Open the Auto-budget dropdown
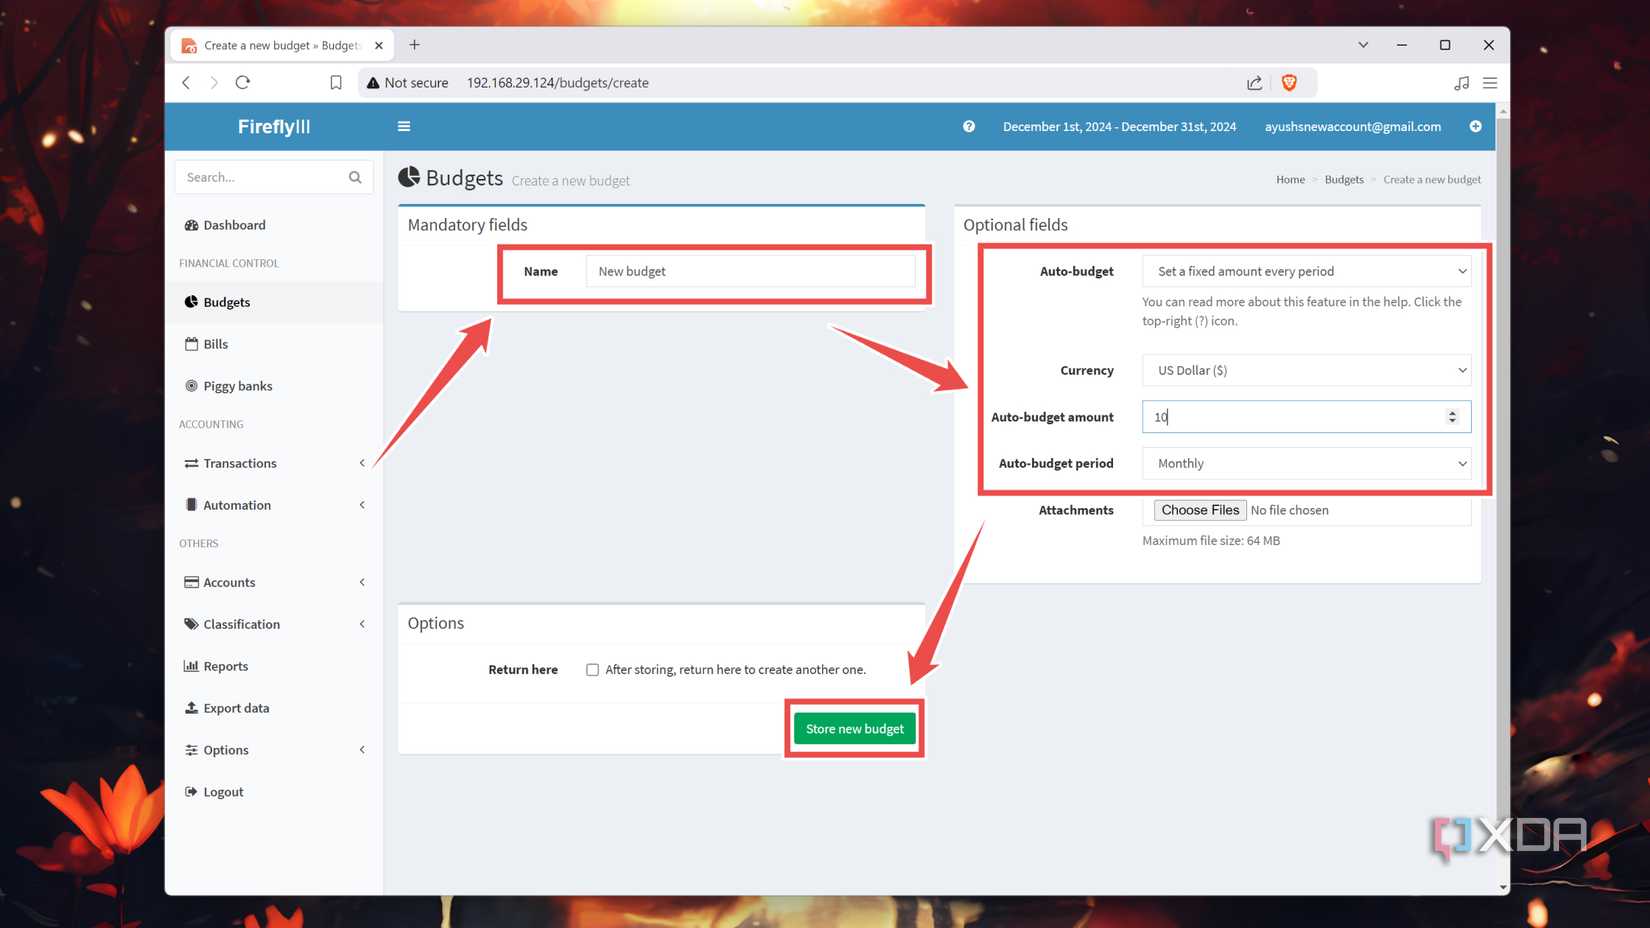This screenshot has height=928, width=1650. tap(1305, 271)
